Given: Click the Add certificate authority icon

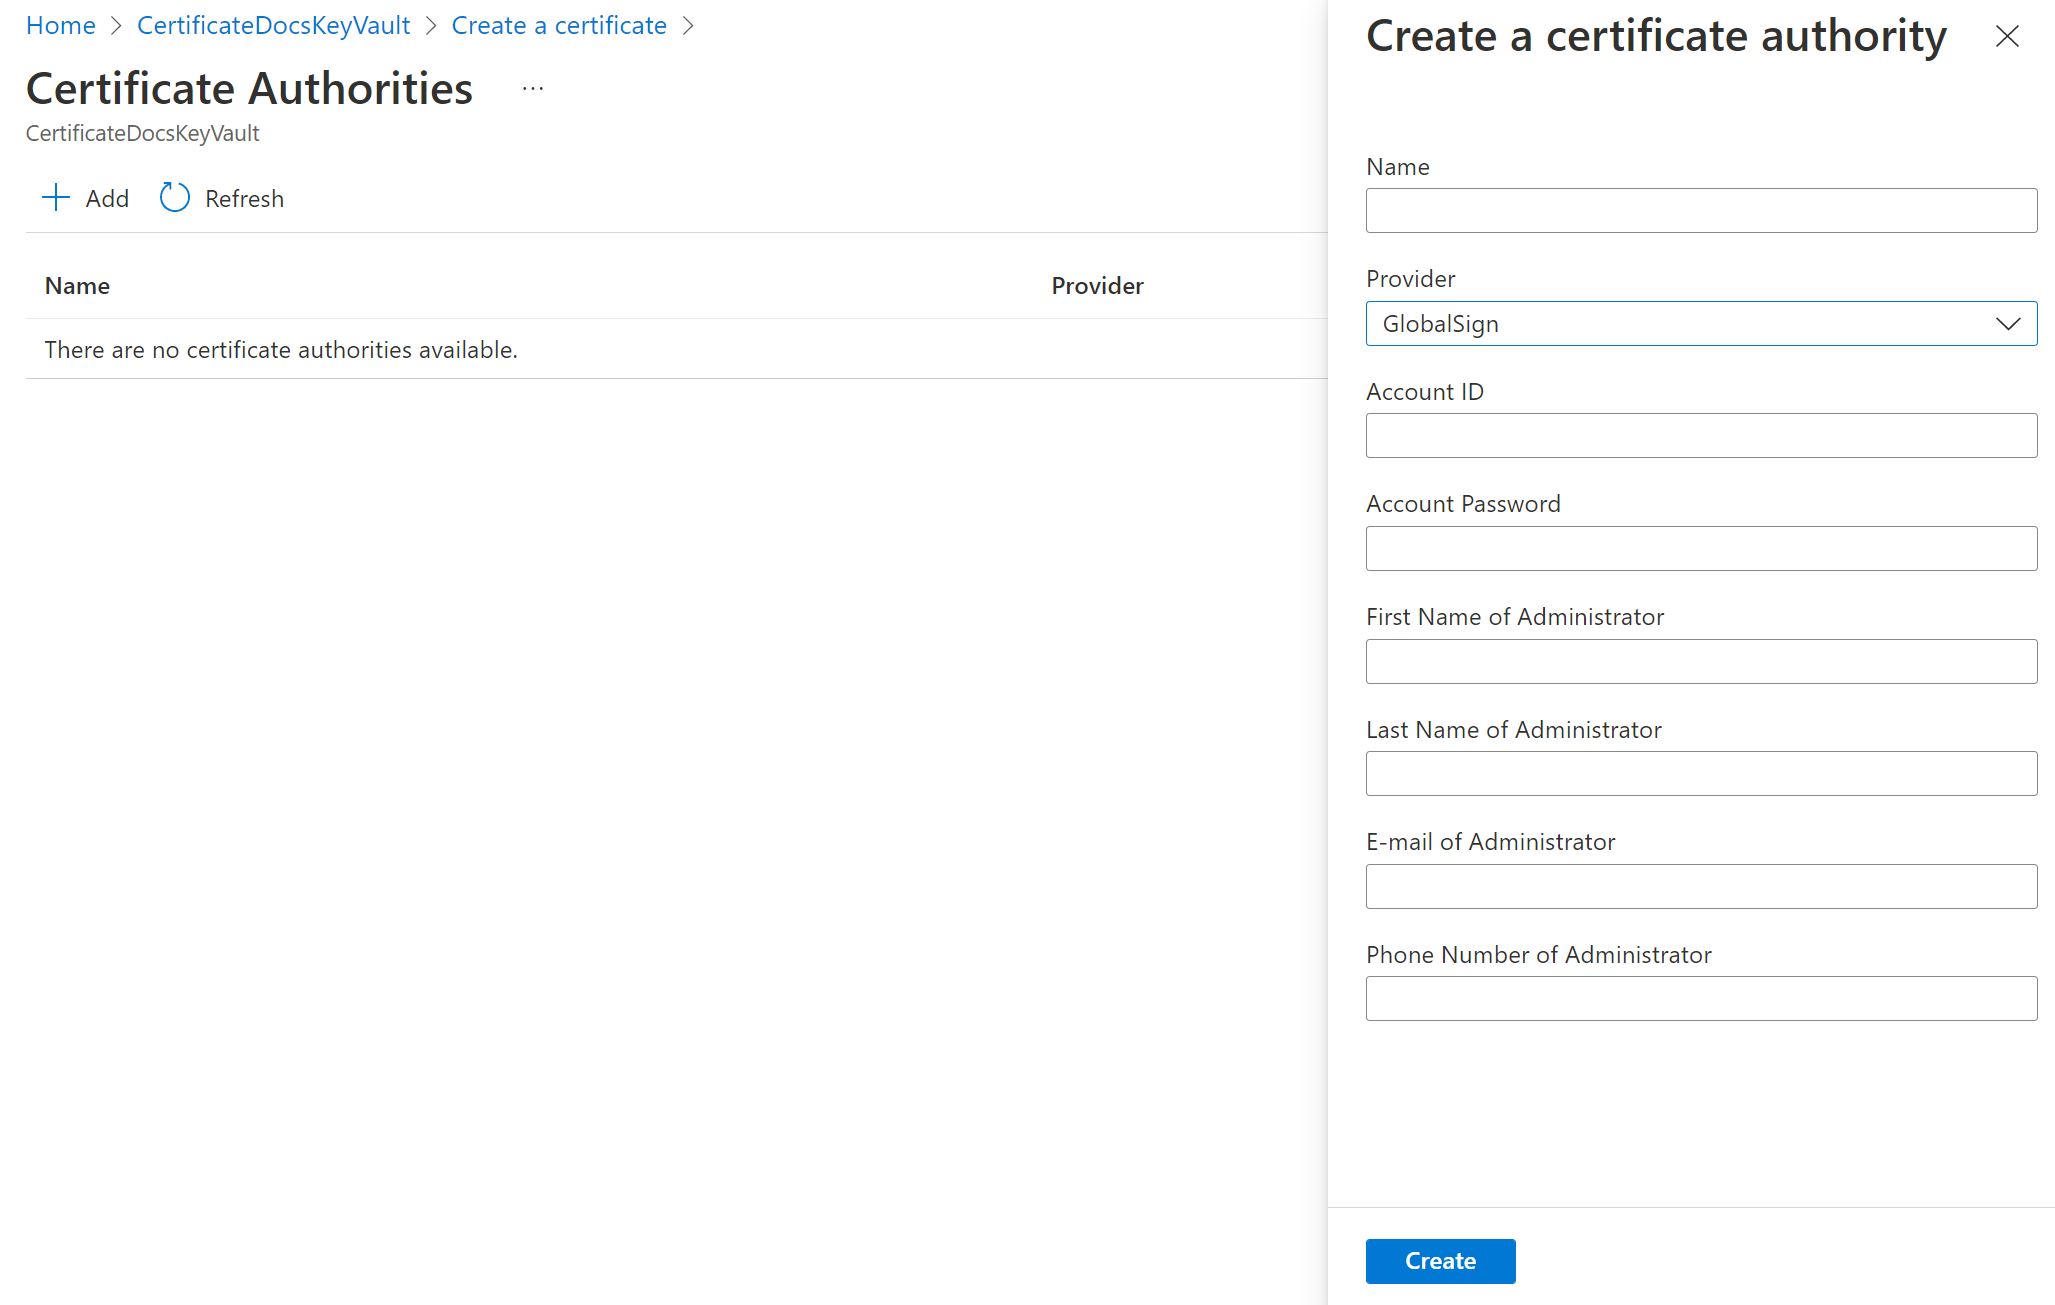Looking at the screenshot, I should point(54,196).
